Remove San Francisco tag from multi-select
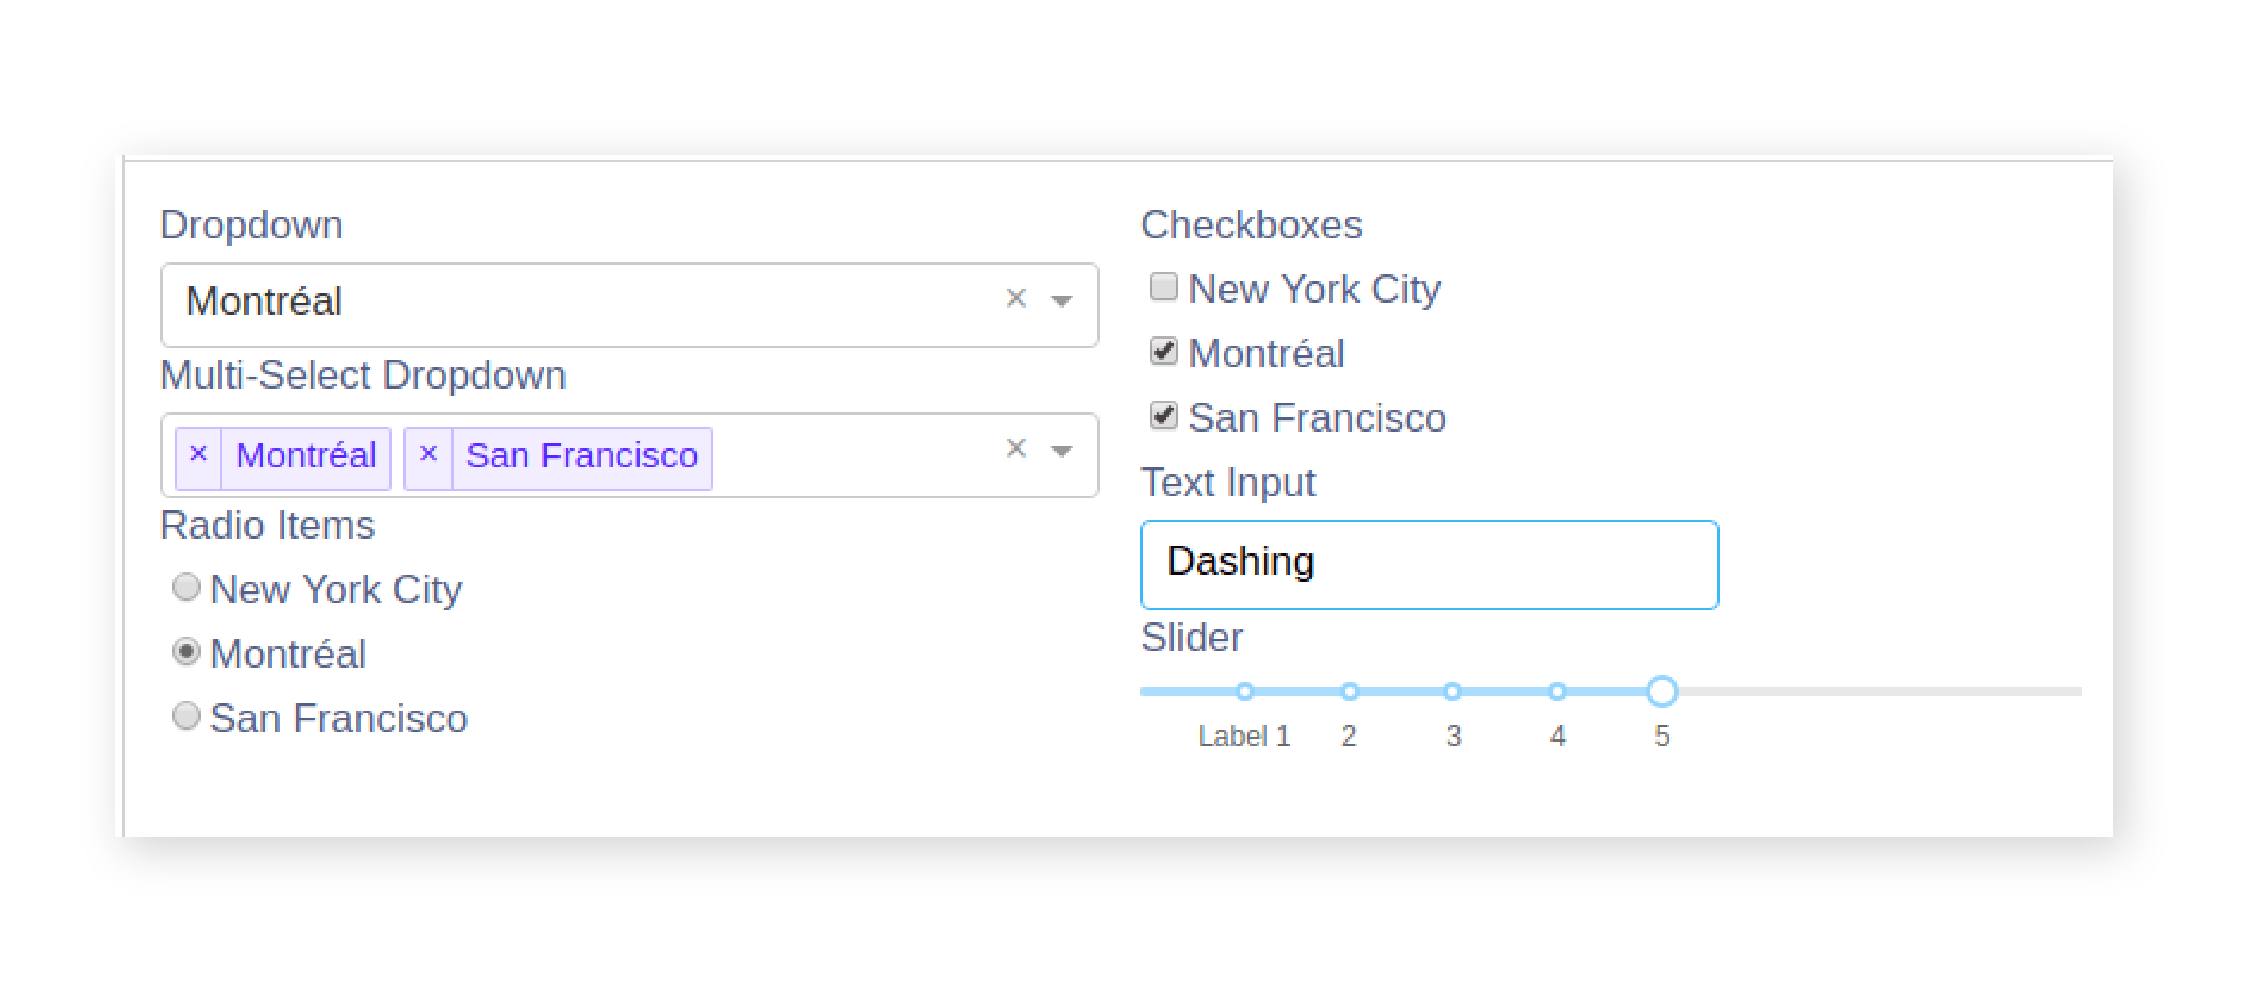 pos(428,455)
